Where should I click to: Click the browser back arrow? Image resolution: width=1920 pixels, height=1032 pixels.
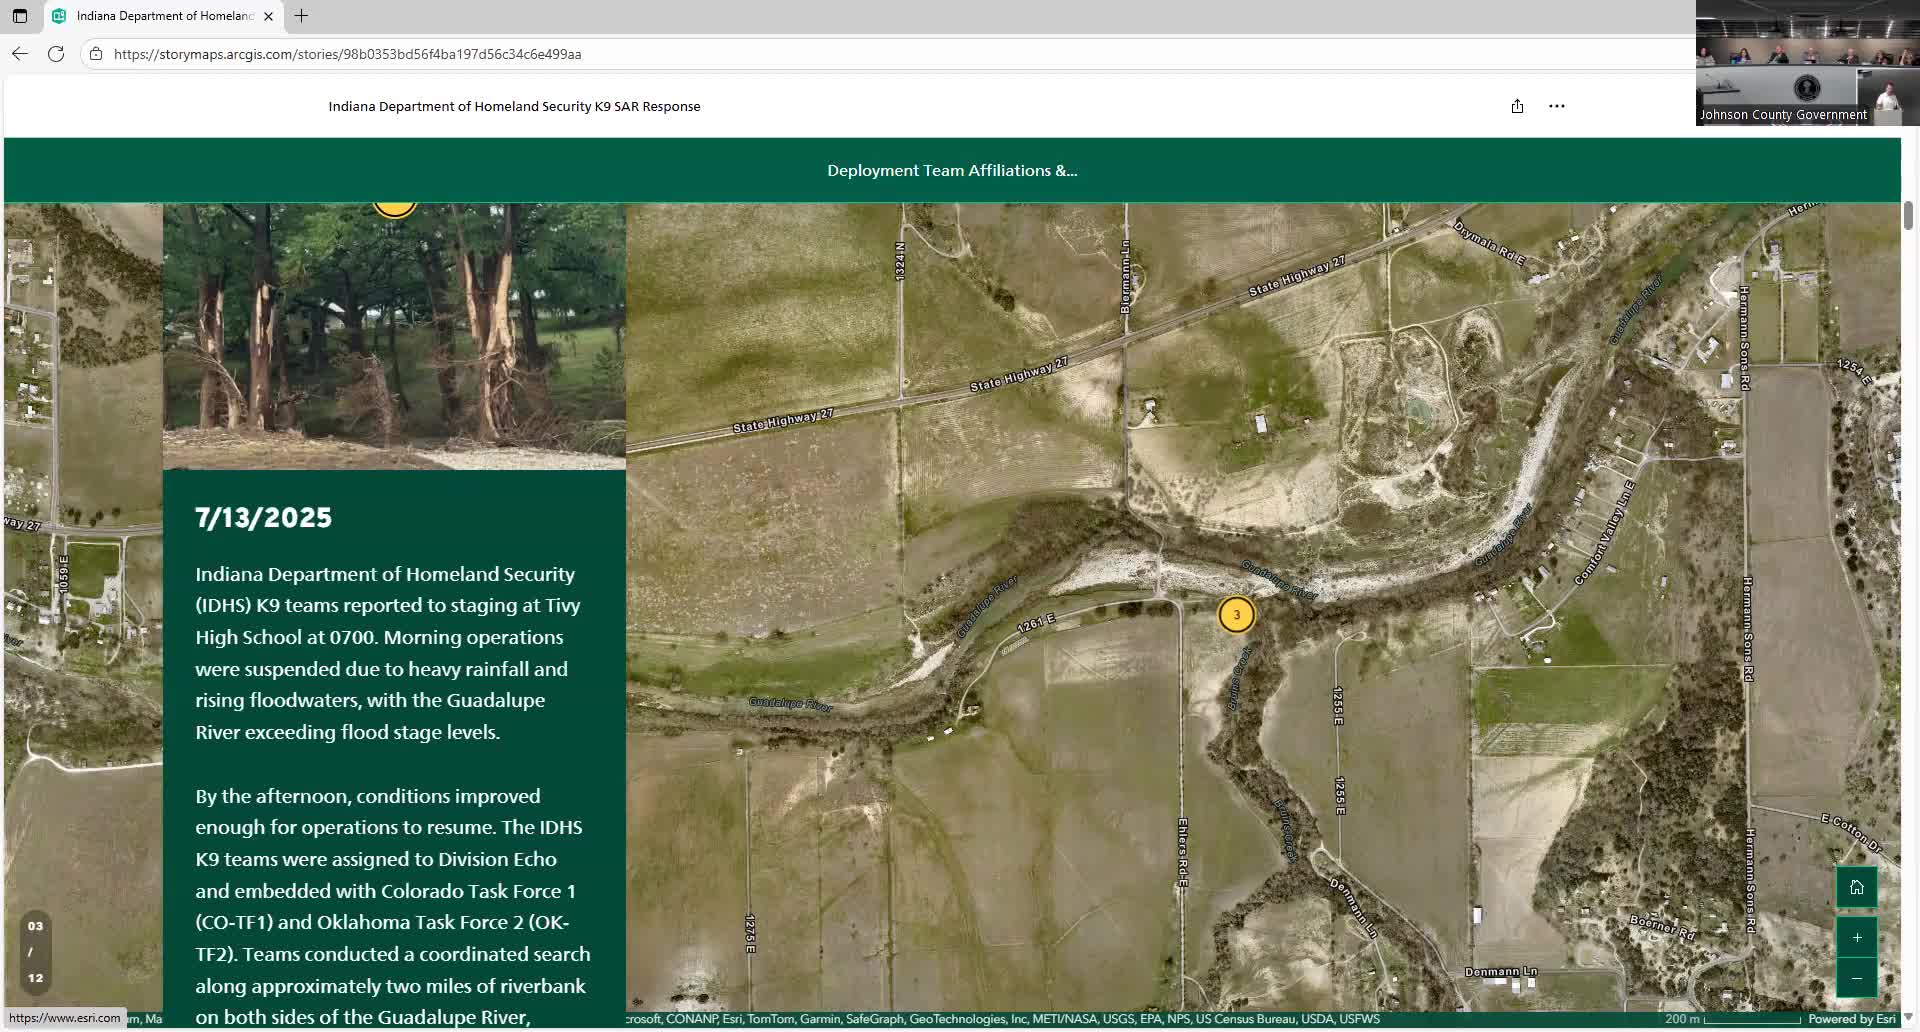click(20, 54)
